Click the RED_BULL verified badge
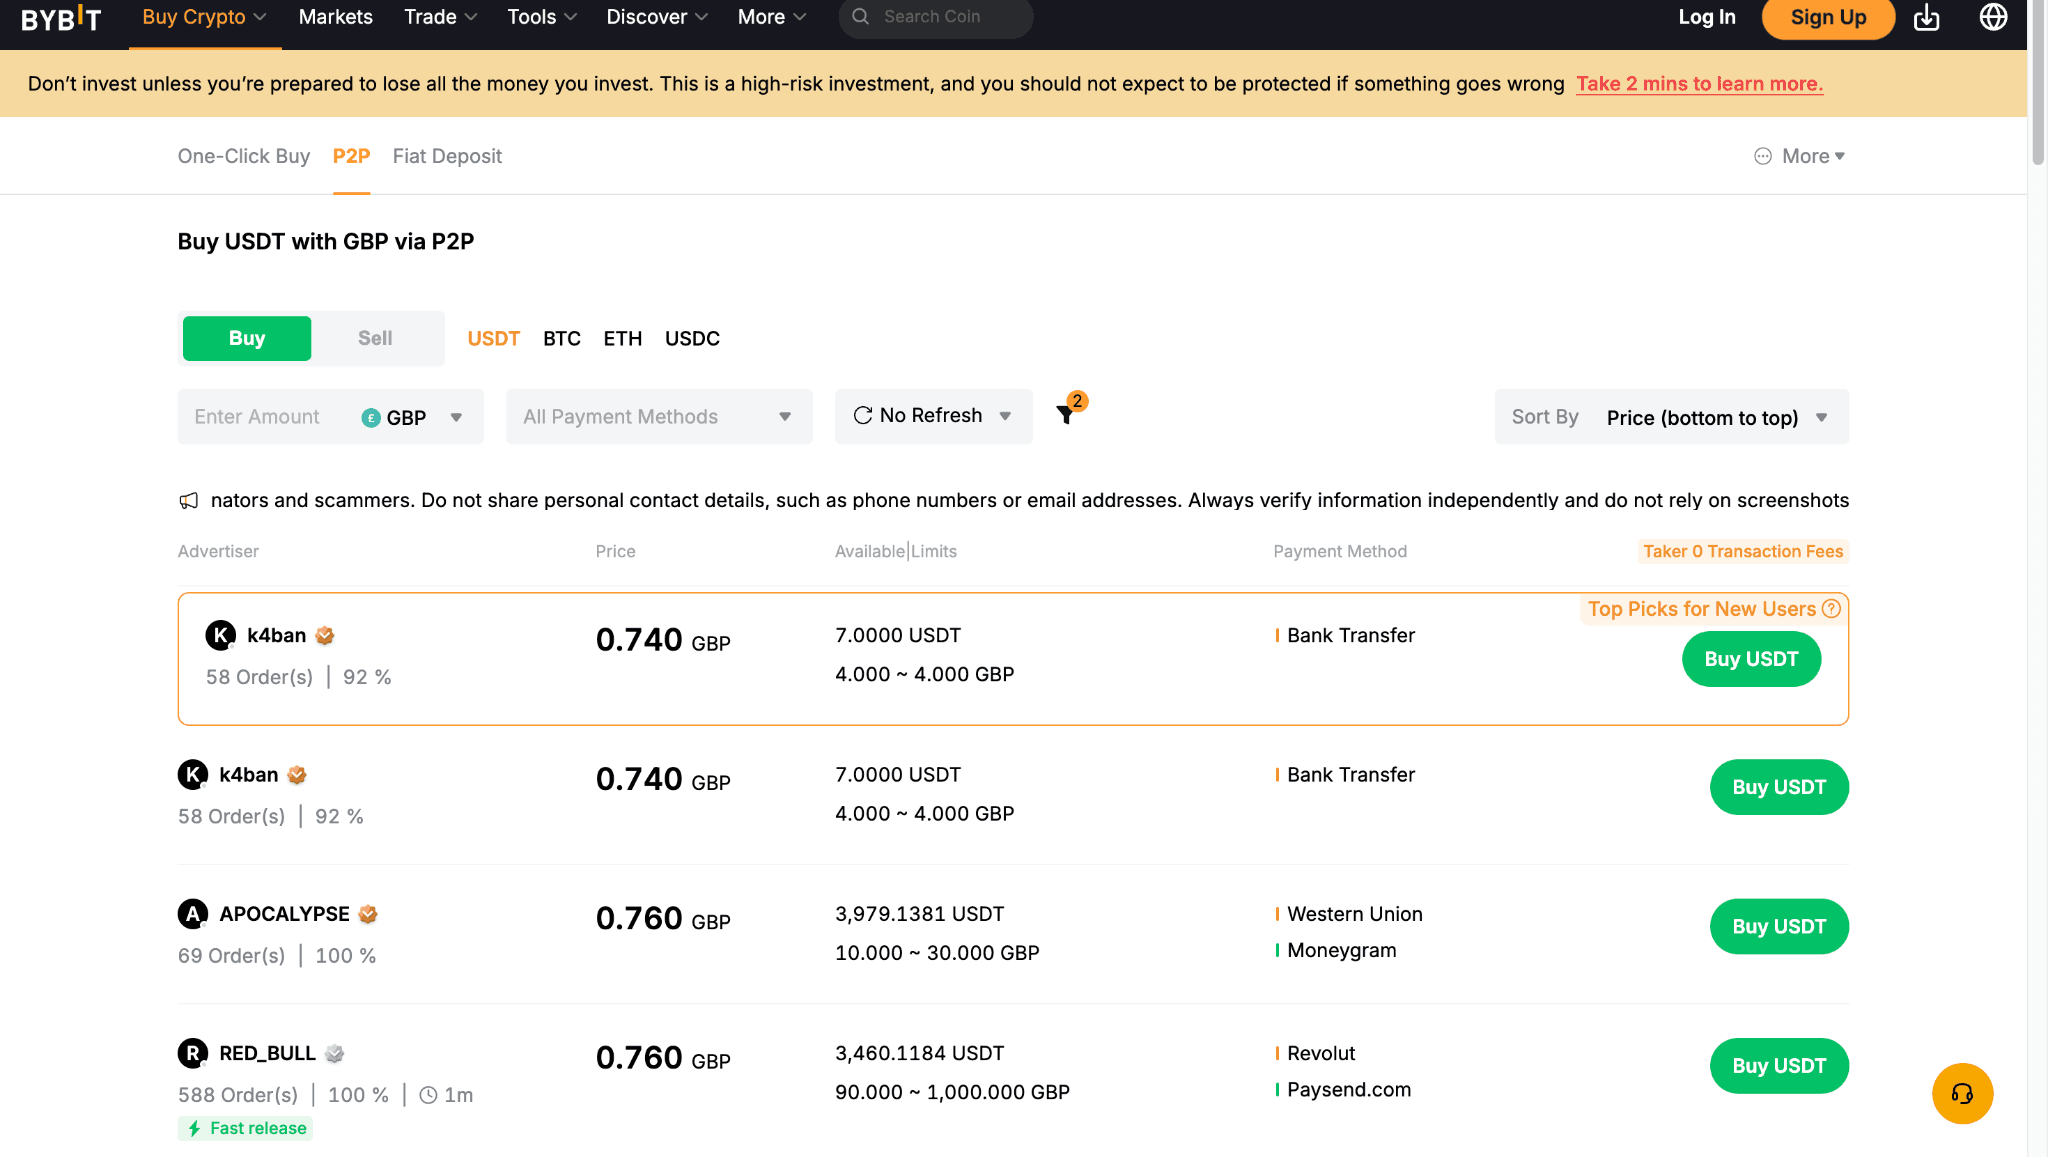 335,1053
